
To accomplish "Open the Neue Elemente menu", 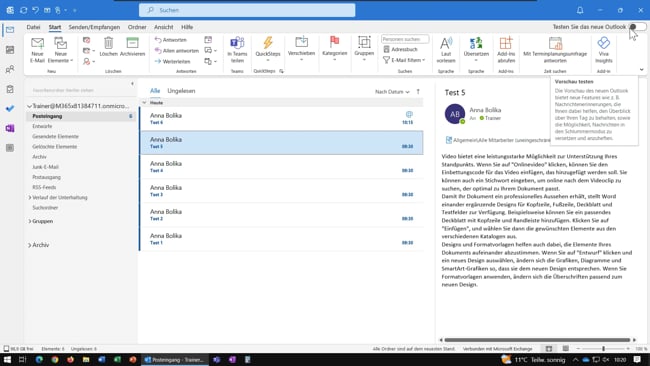I will pyautogui.click(x=61, y=50).
